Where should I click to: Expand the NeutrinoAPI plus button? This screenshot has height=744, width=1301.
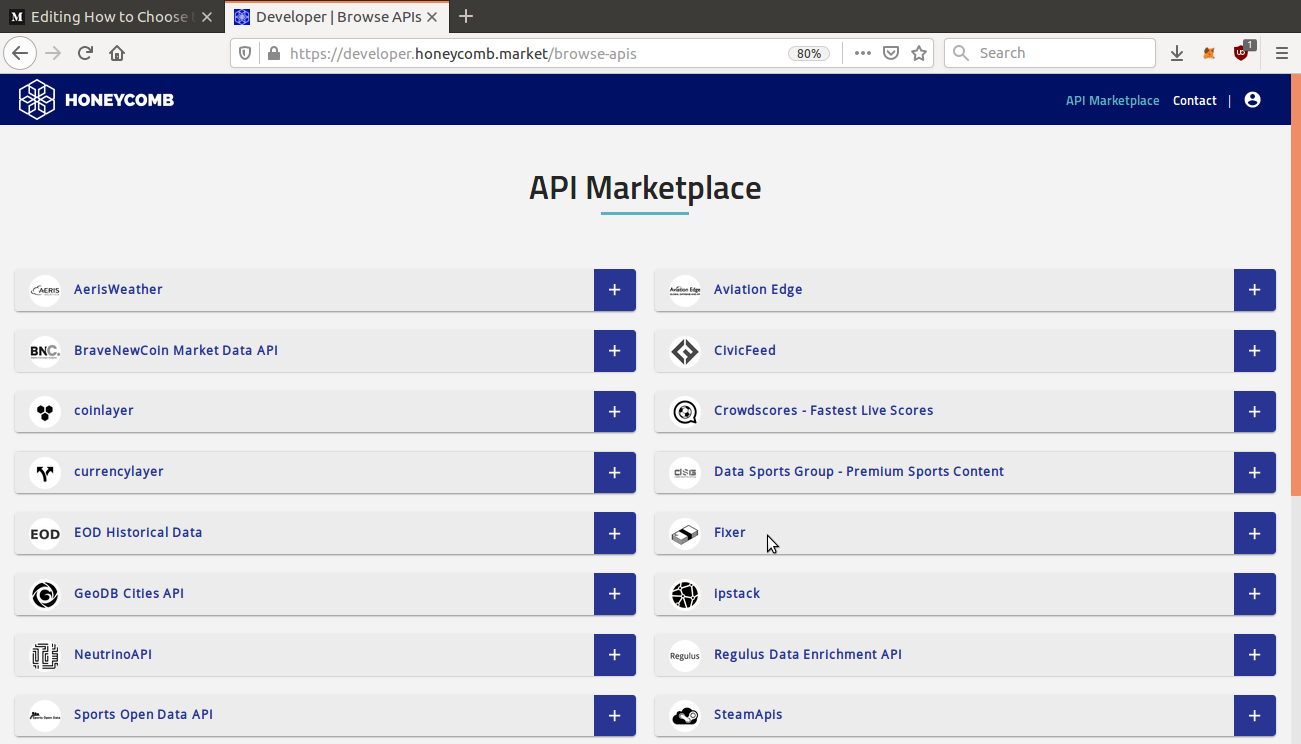615,655
